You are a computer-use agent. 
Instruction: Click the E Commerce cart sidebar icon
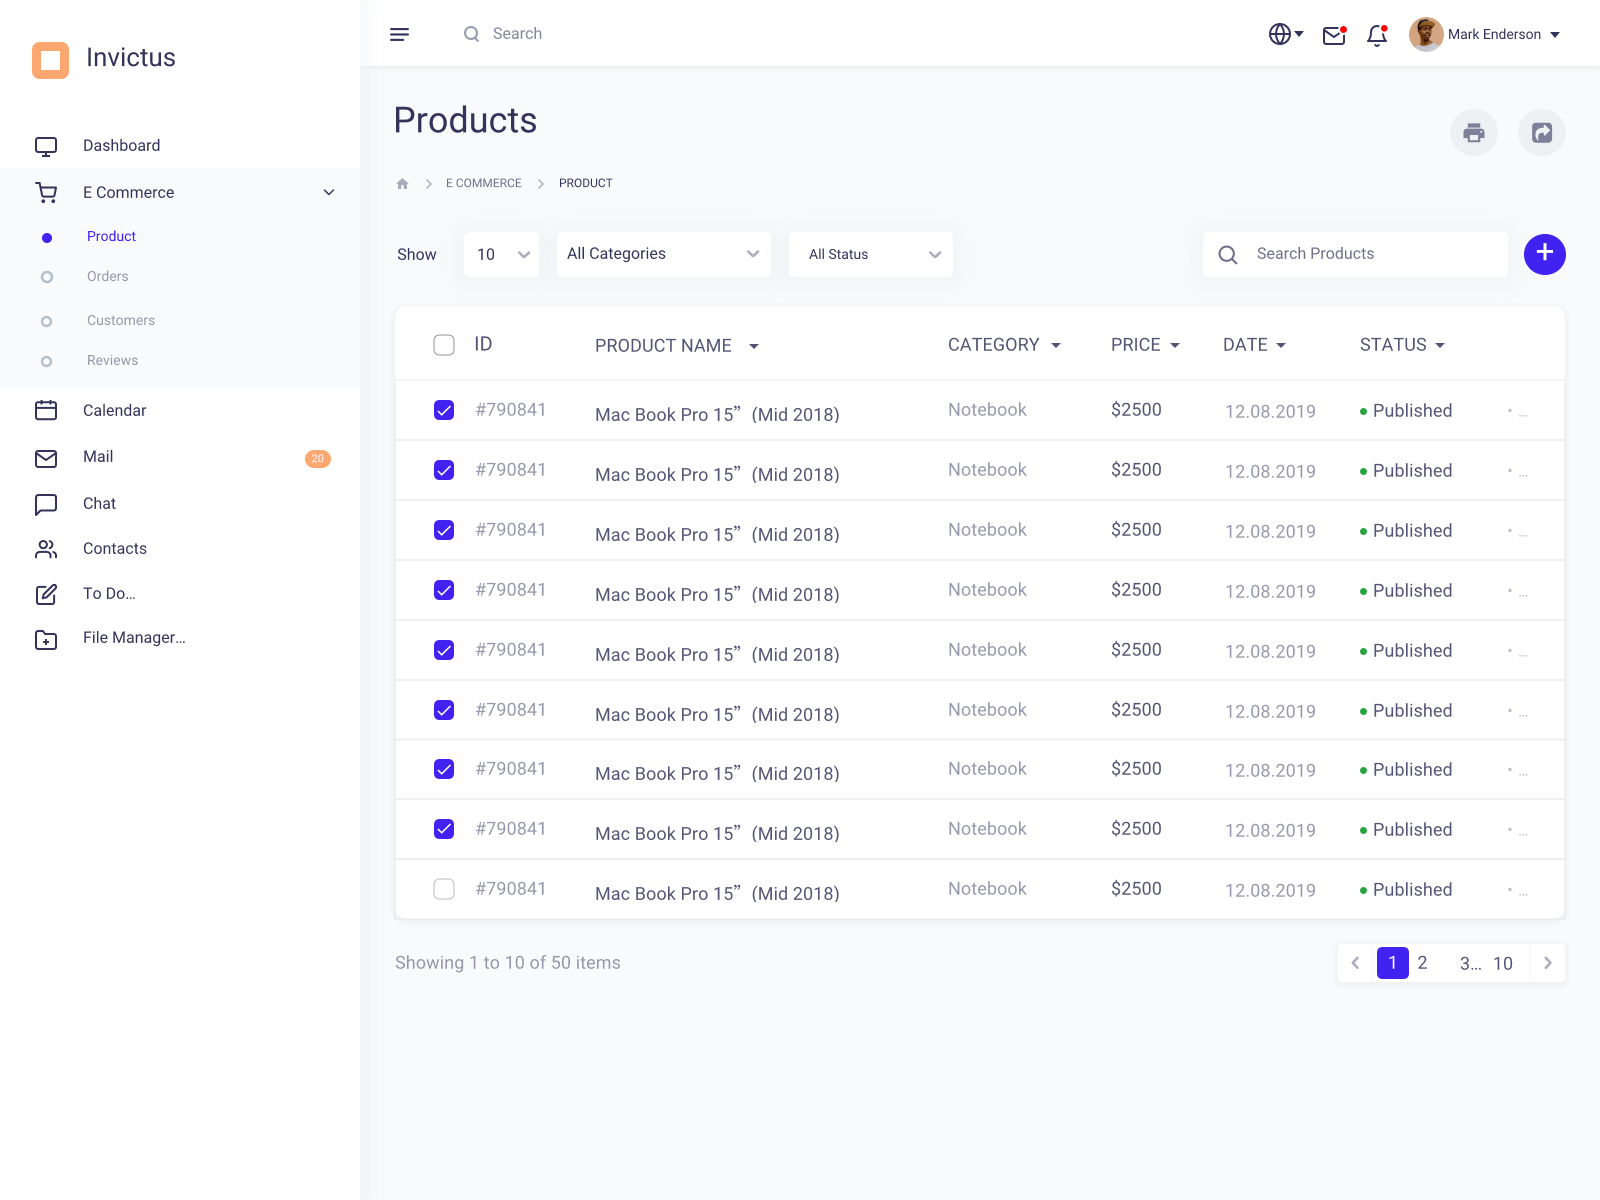[46, 193]
